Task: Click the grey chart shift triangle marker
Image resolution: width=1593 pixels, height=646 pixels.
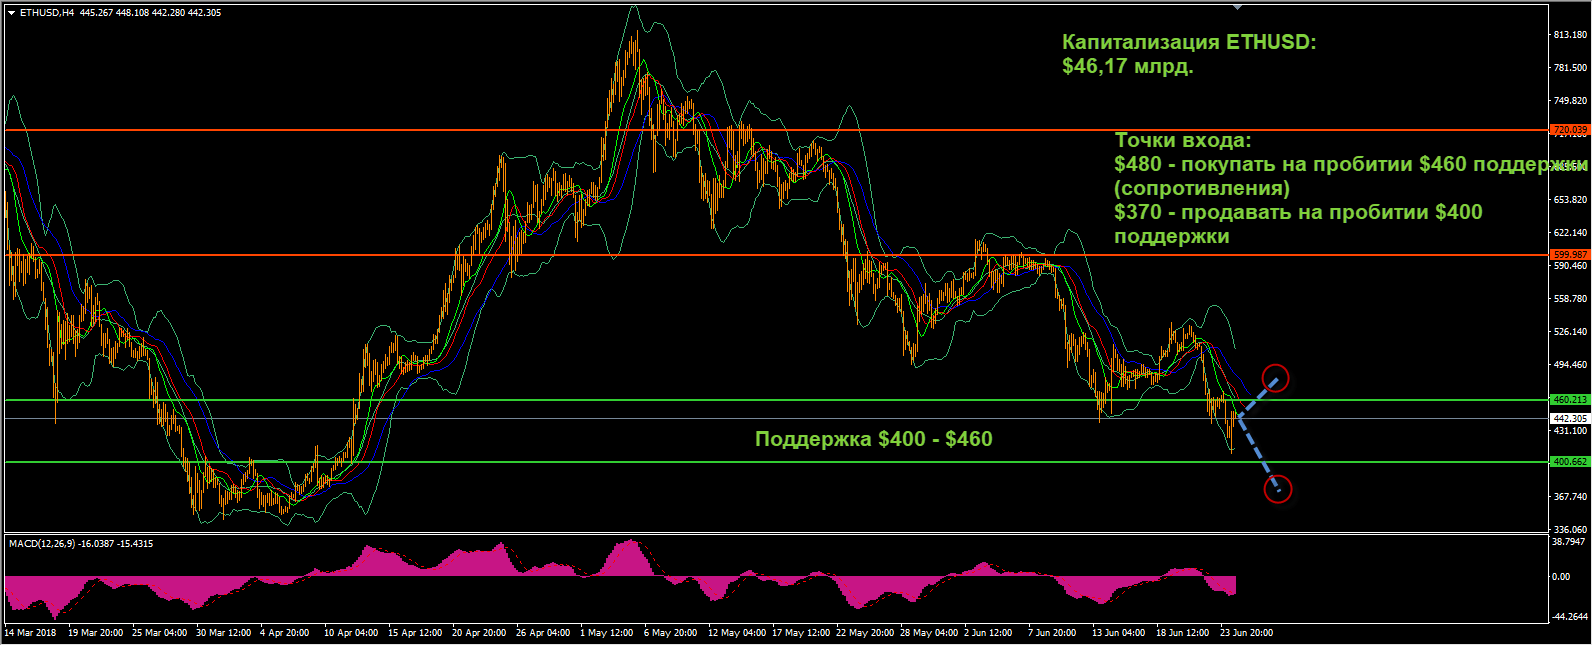Action: point(1238,6)
